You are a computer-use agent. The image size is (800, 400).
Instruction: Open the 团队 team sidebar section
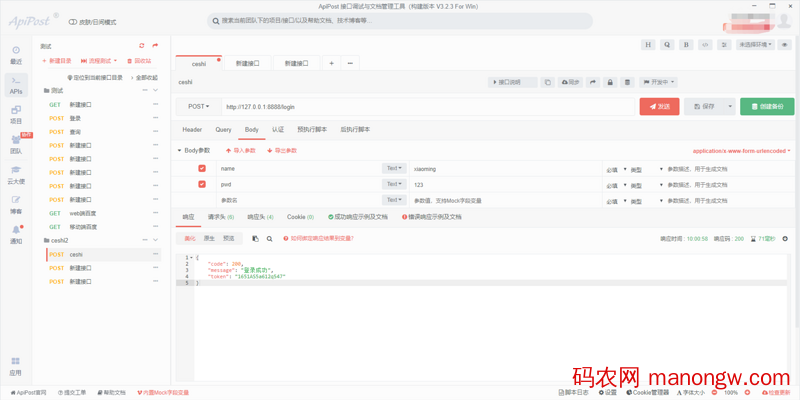pyautogui.click(x=16, y=145)
